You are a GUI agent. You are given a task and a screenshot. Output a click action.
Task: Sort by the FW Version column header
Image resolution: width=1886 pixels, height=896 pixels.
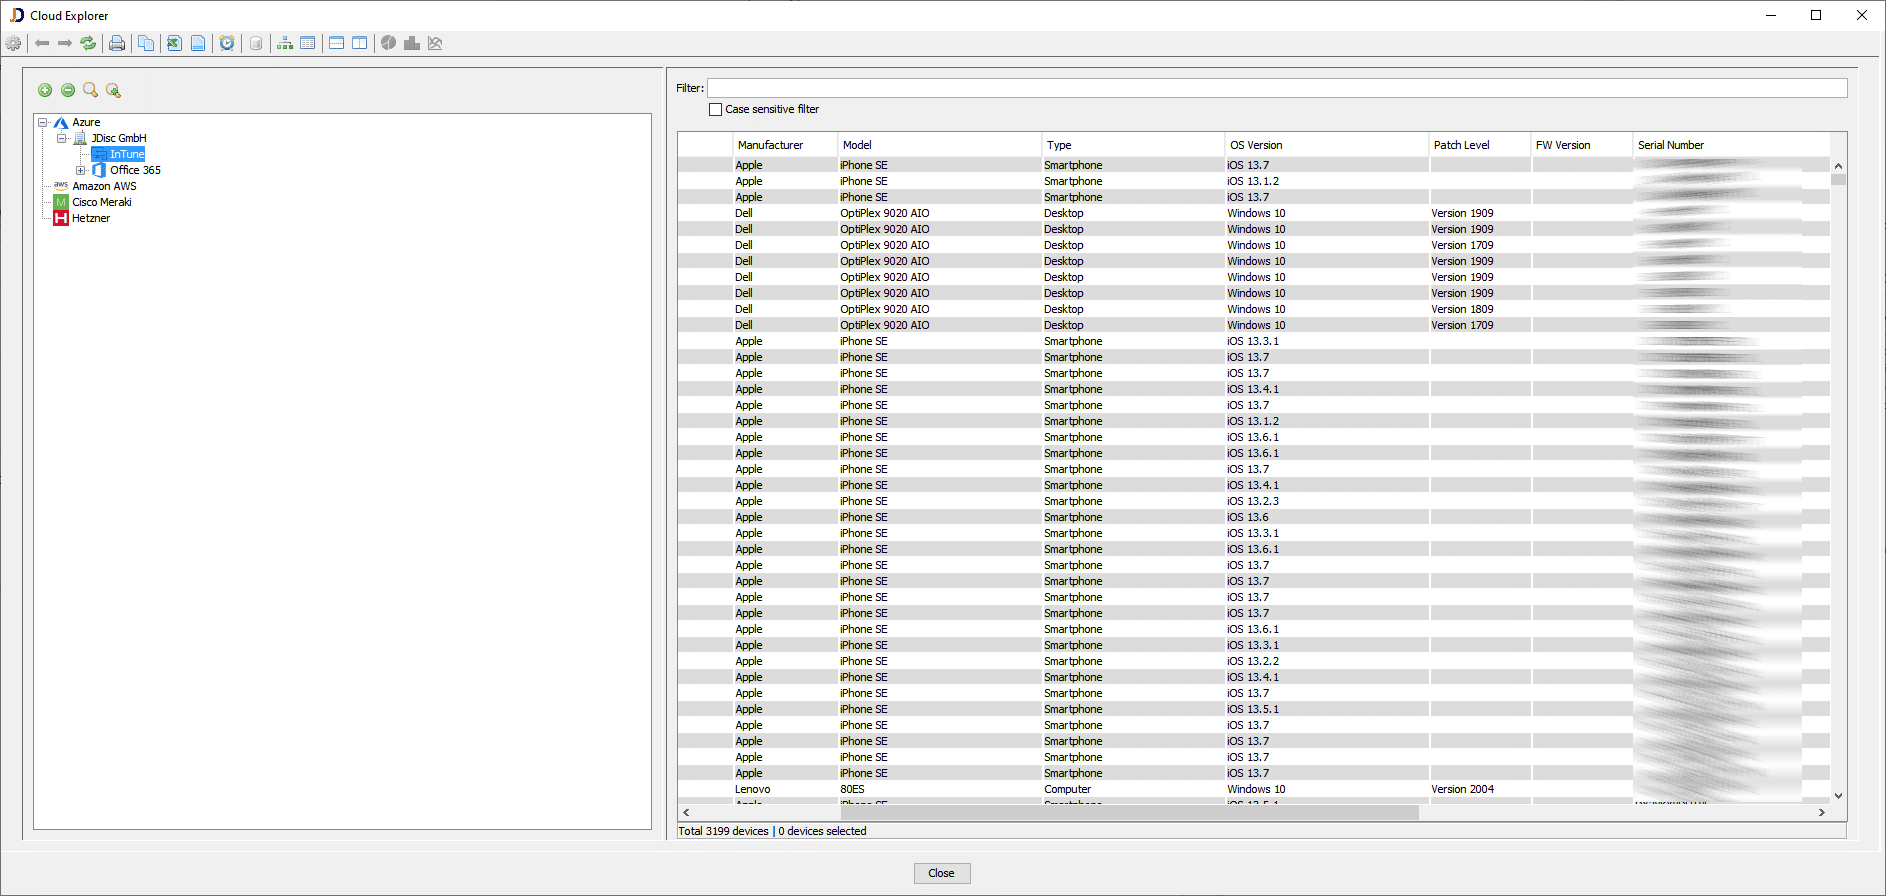(1582, 145)
